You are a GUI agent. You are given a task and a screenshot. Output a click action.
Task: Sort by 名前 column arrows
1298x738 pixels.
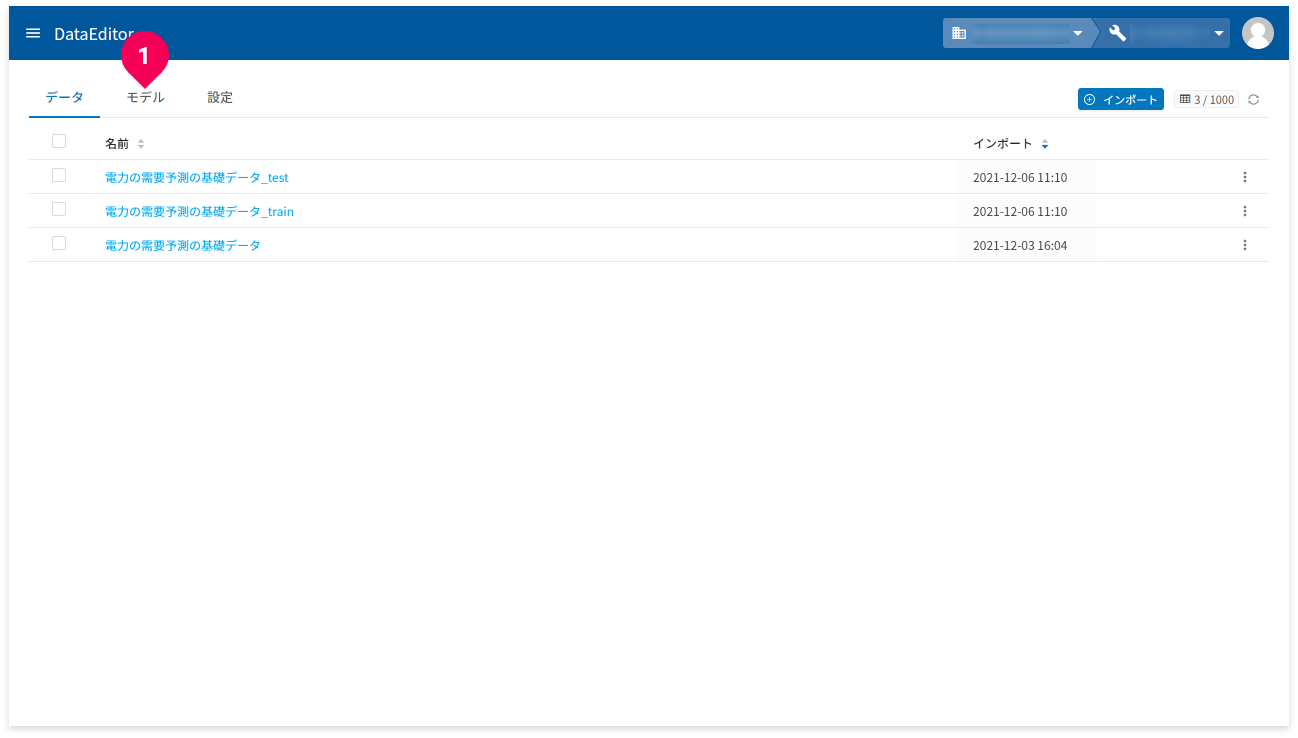coord(141,144)
